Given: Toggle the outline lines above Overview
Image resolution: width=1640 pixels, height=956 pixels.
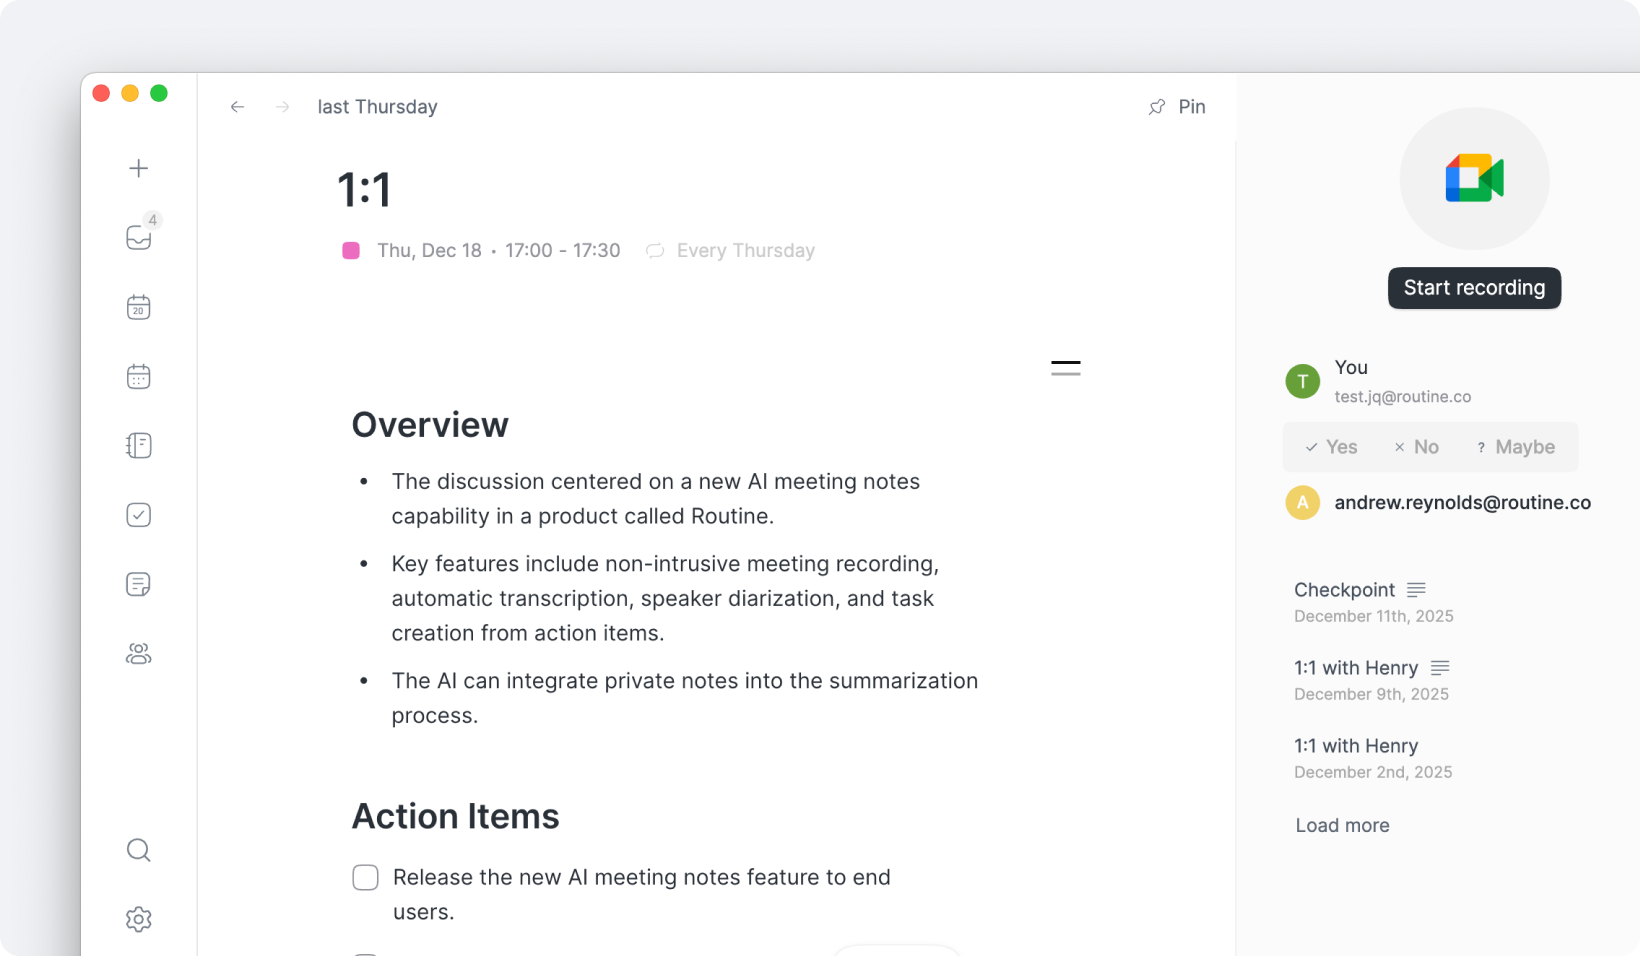Looking at the screenshot, I should click(x=1066, y=368).
